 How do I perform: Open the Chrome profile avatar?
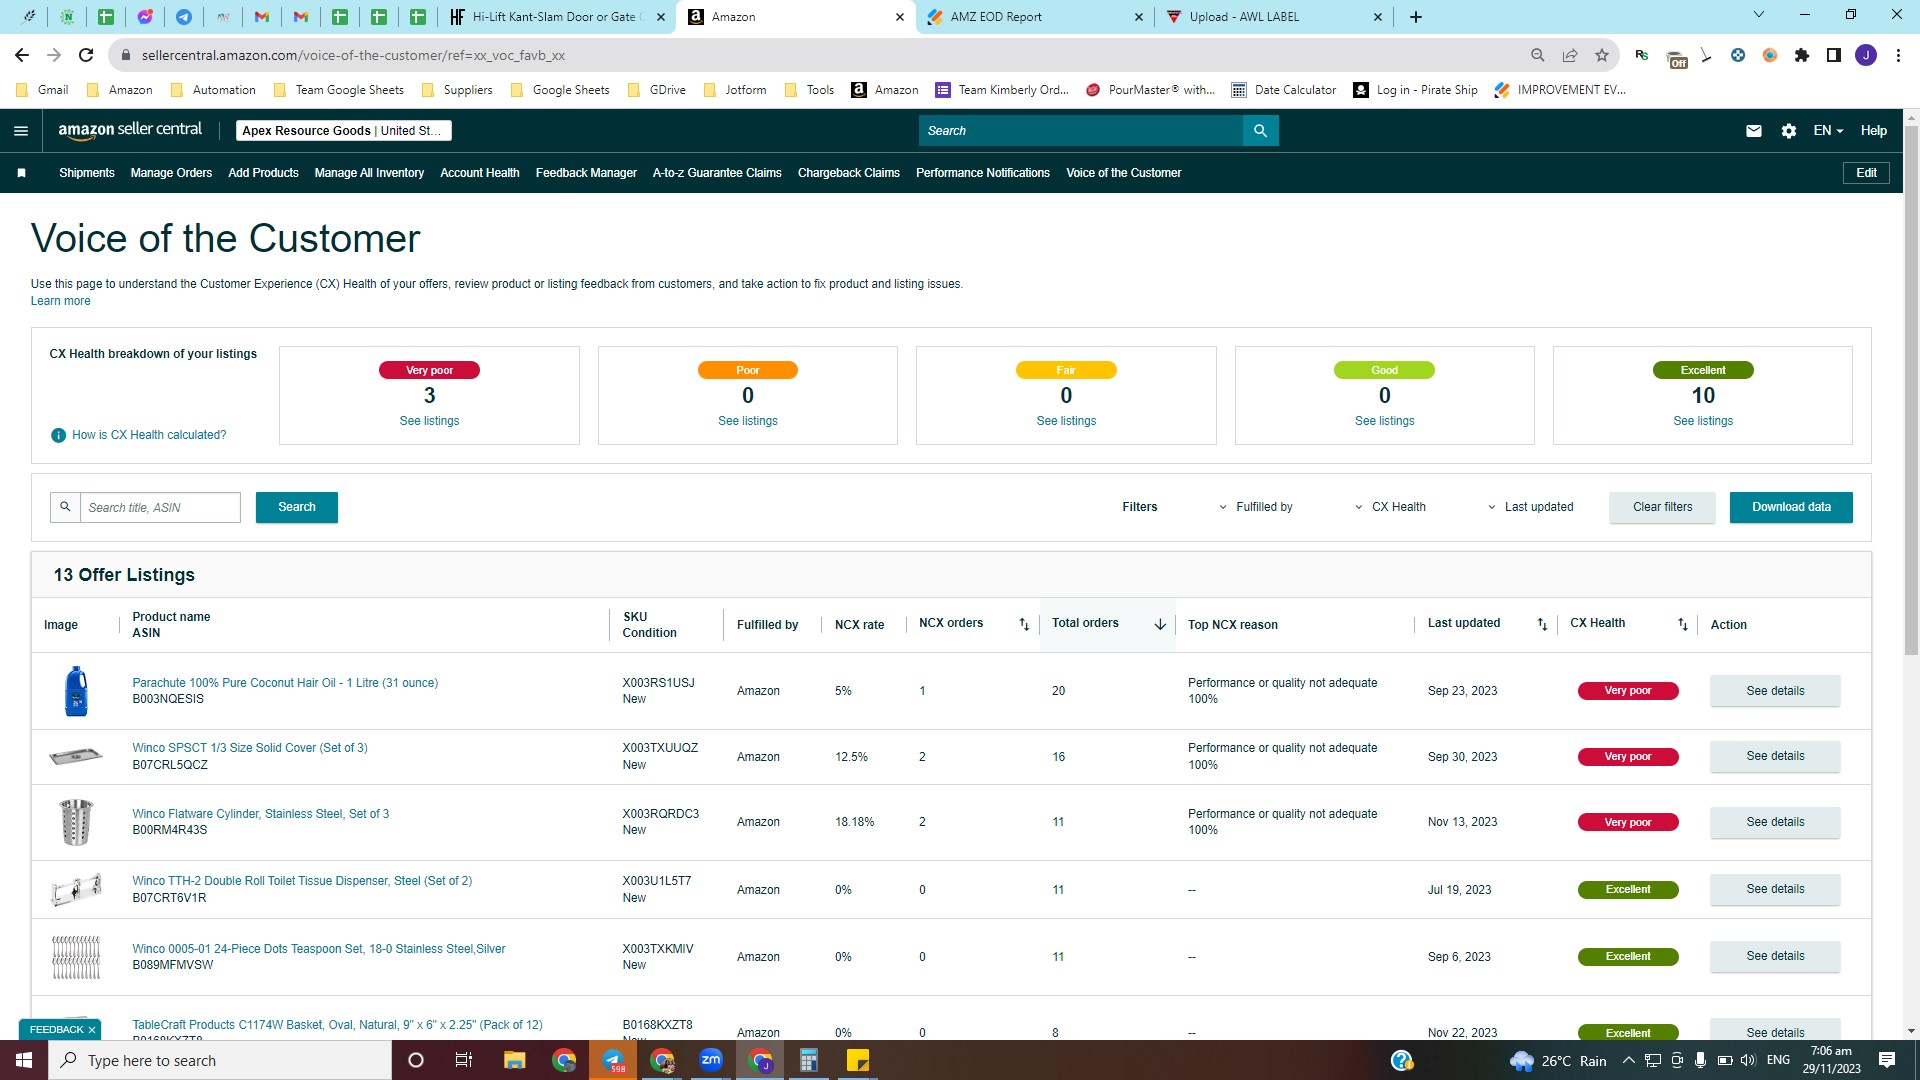click(x=1866, y=55)
